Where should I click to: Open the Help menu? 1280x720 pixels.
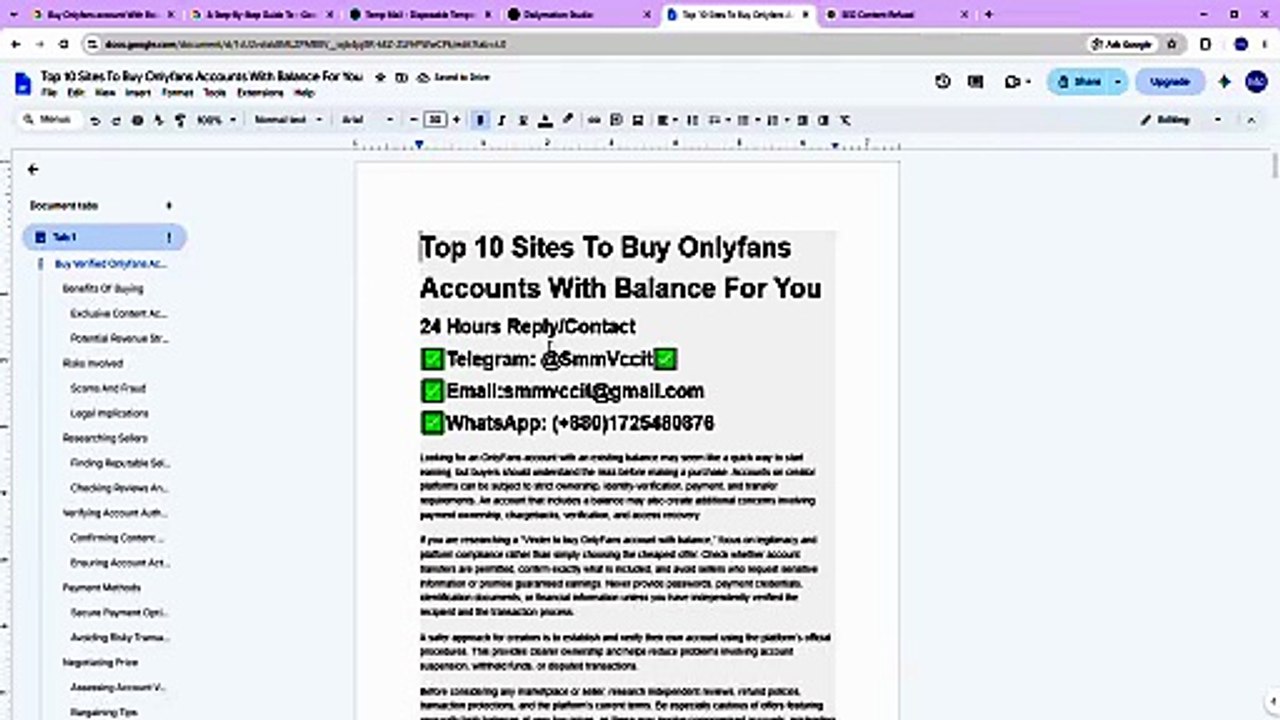[x=305, y=93]
